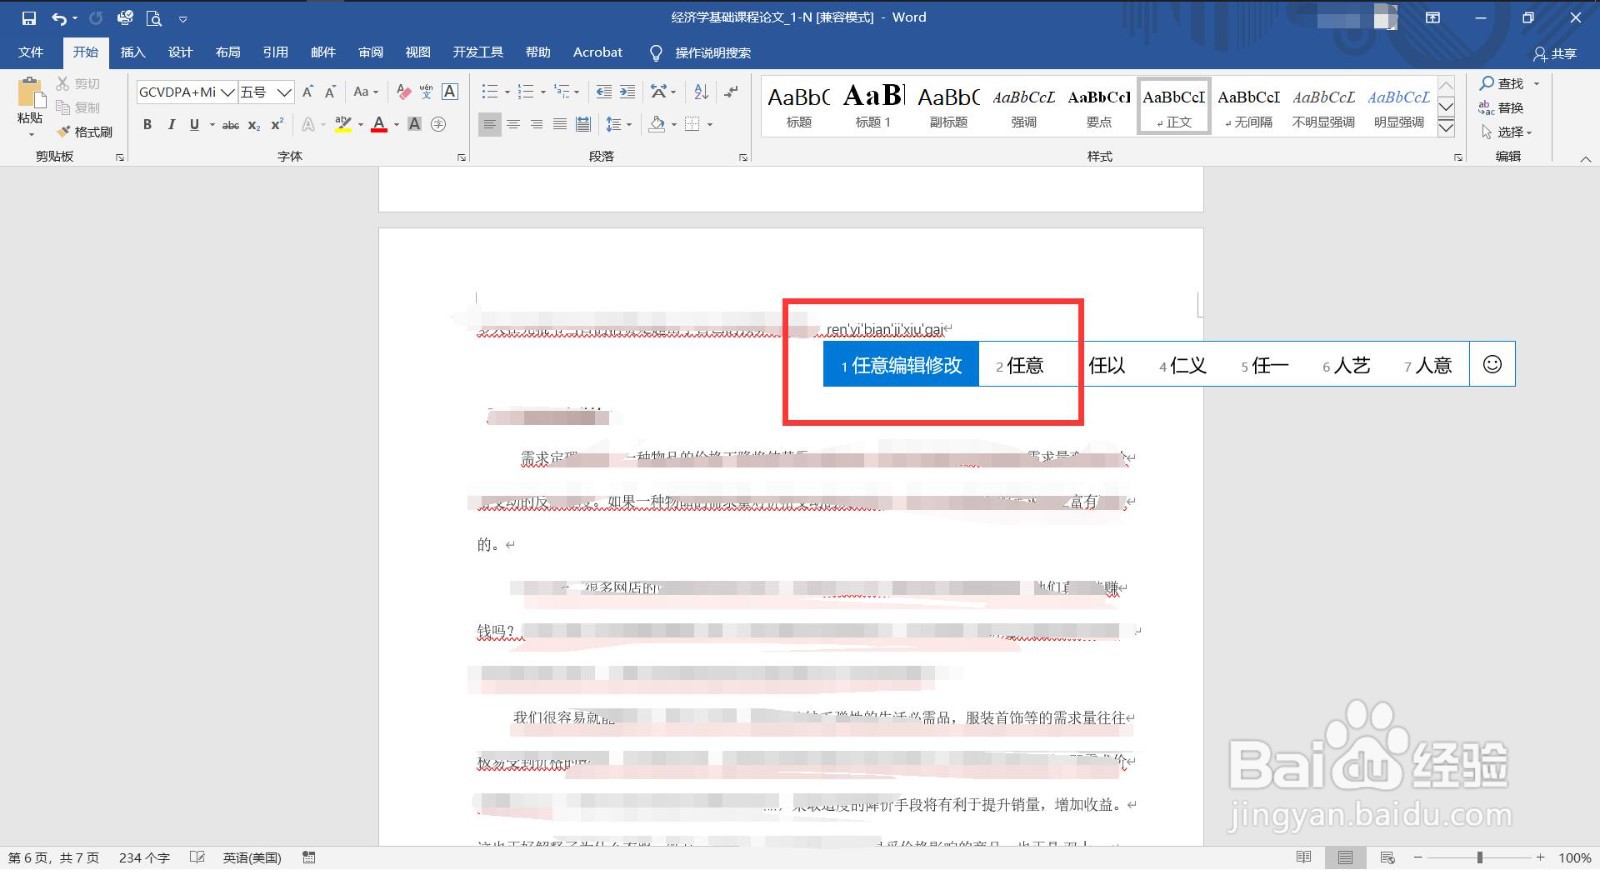
Task: Switch to the 插入 (Insert) tab
Action: [x=133, y=52]
